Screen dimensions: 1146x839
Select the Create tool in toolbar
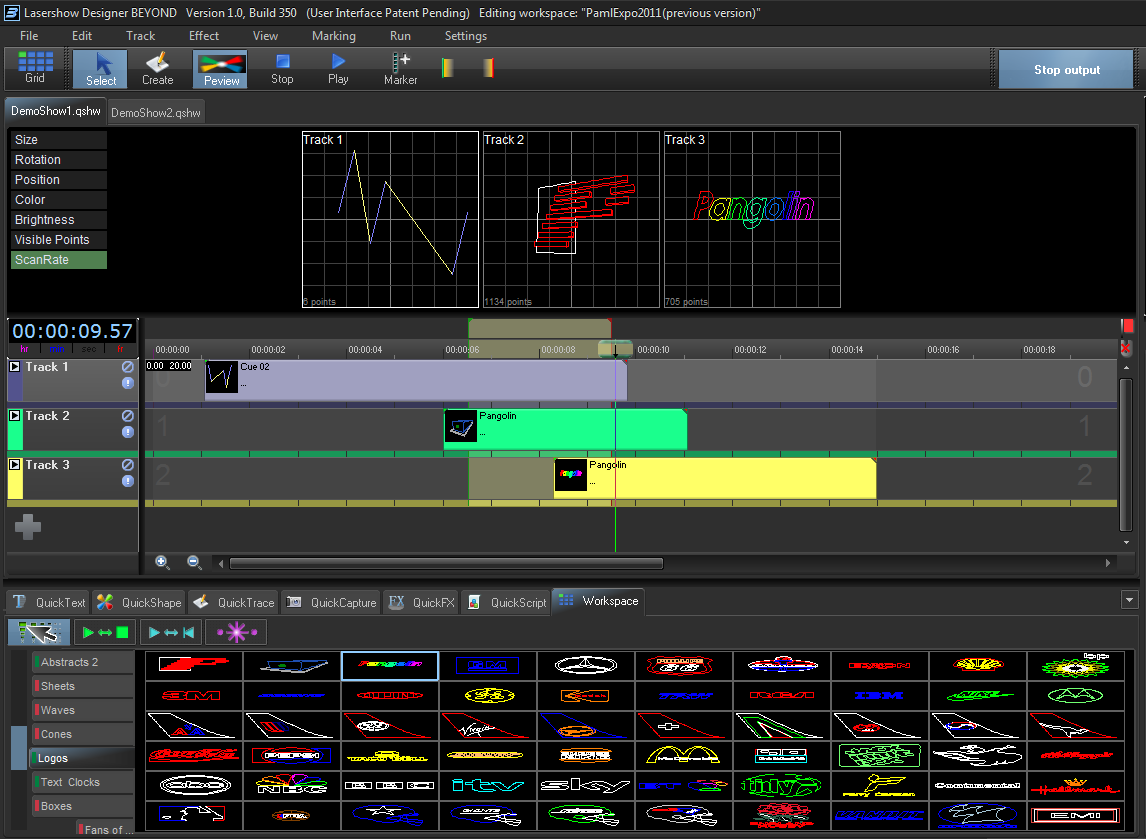coord(157,68)
